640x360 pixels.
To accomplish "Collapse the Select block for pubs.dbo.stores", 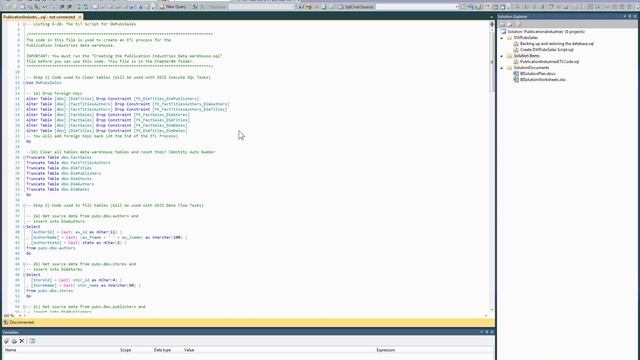I will tap(24, 275).
